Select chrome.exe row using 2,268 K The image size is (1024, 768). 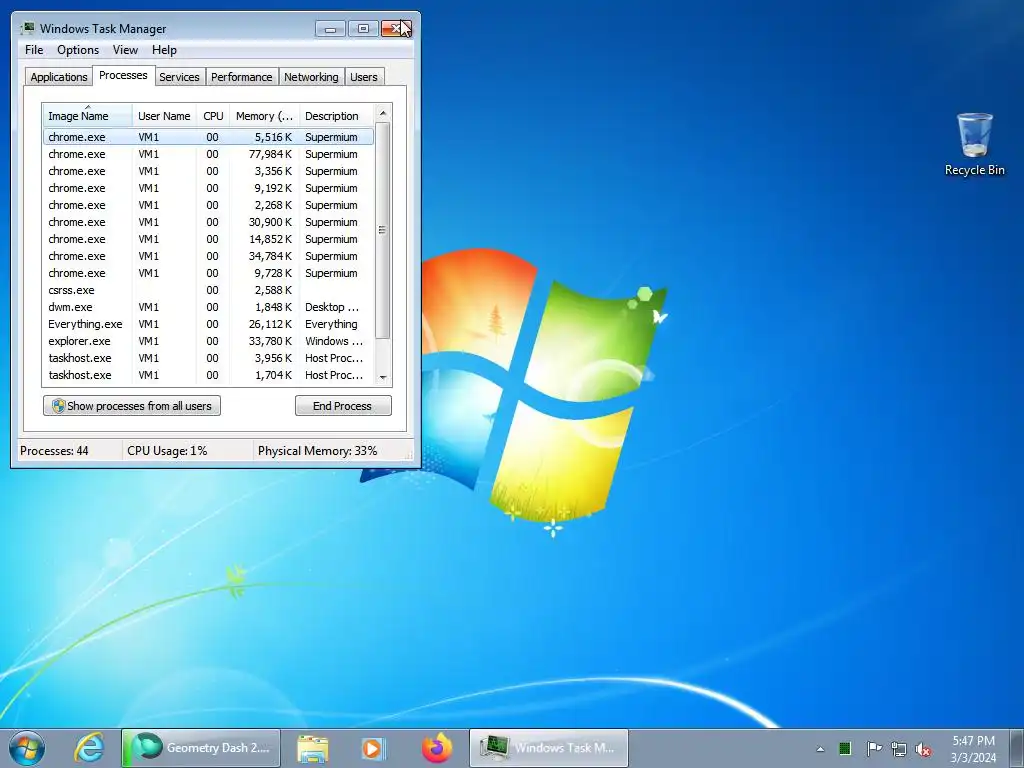tap(208, 205)
